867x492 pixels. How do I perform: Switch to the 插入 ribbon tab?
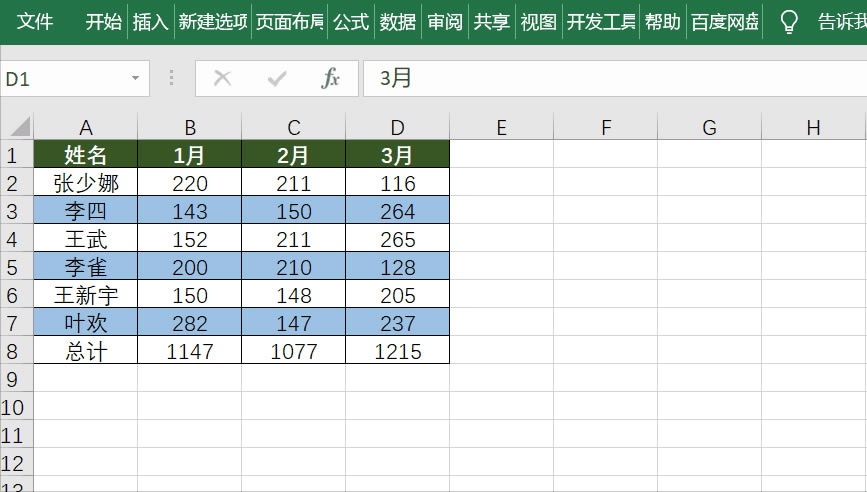click(x=150, y=22)
